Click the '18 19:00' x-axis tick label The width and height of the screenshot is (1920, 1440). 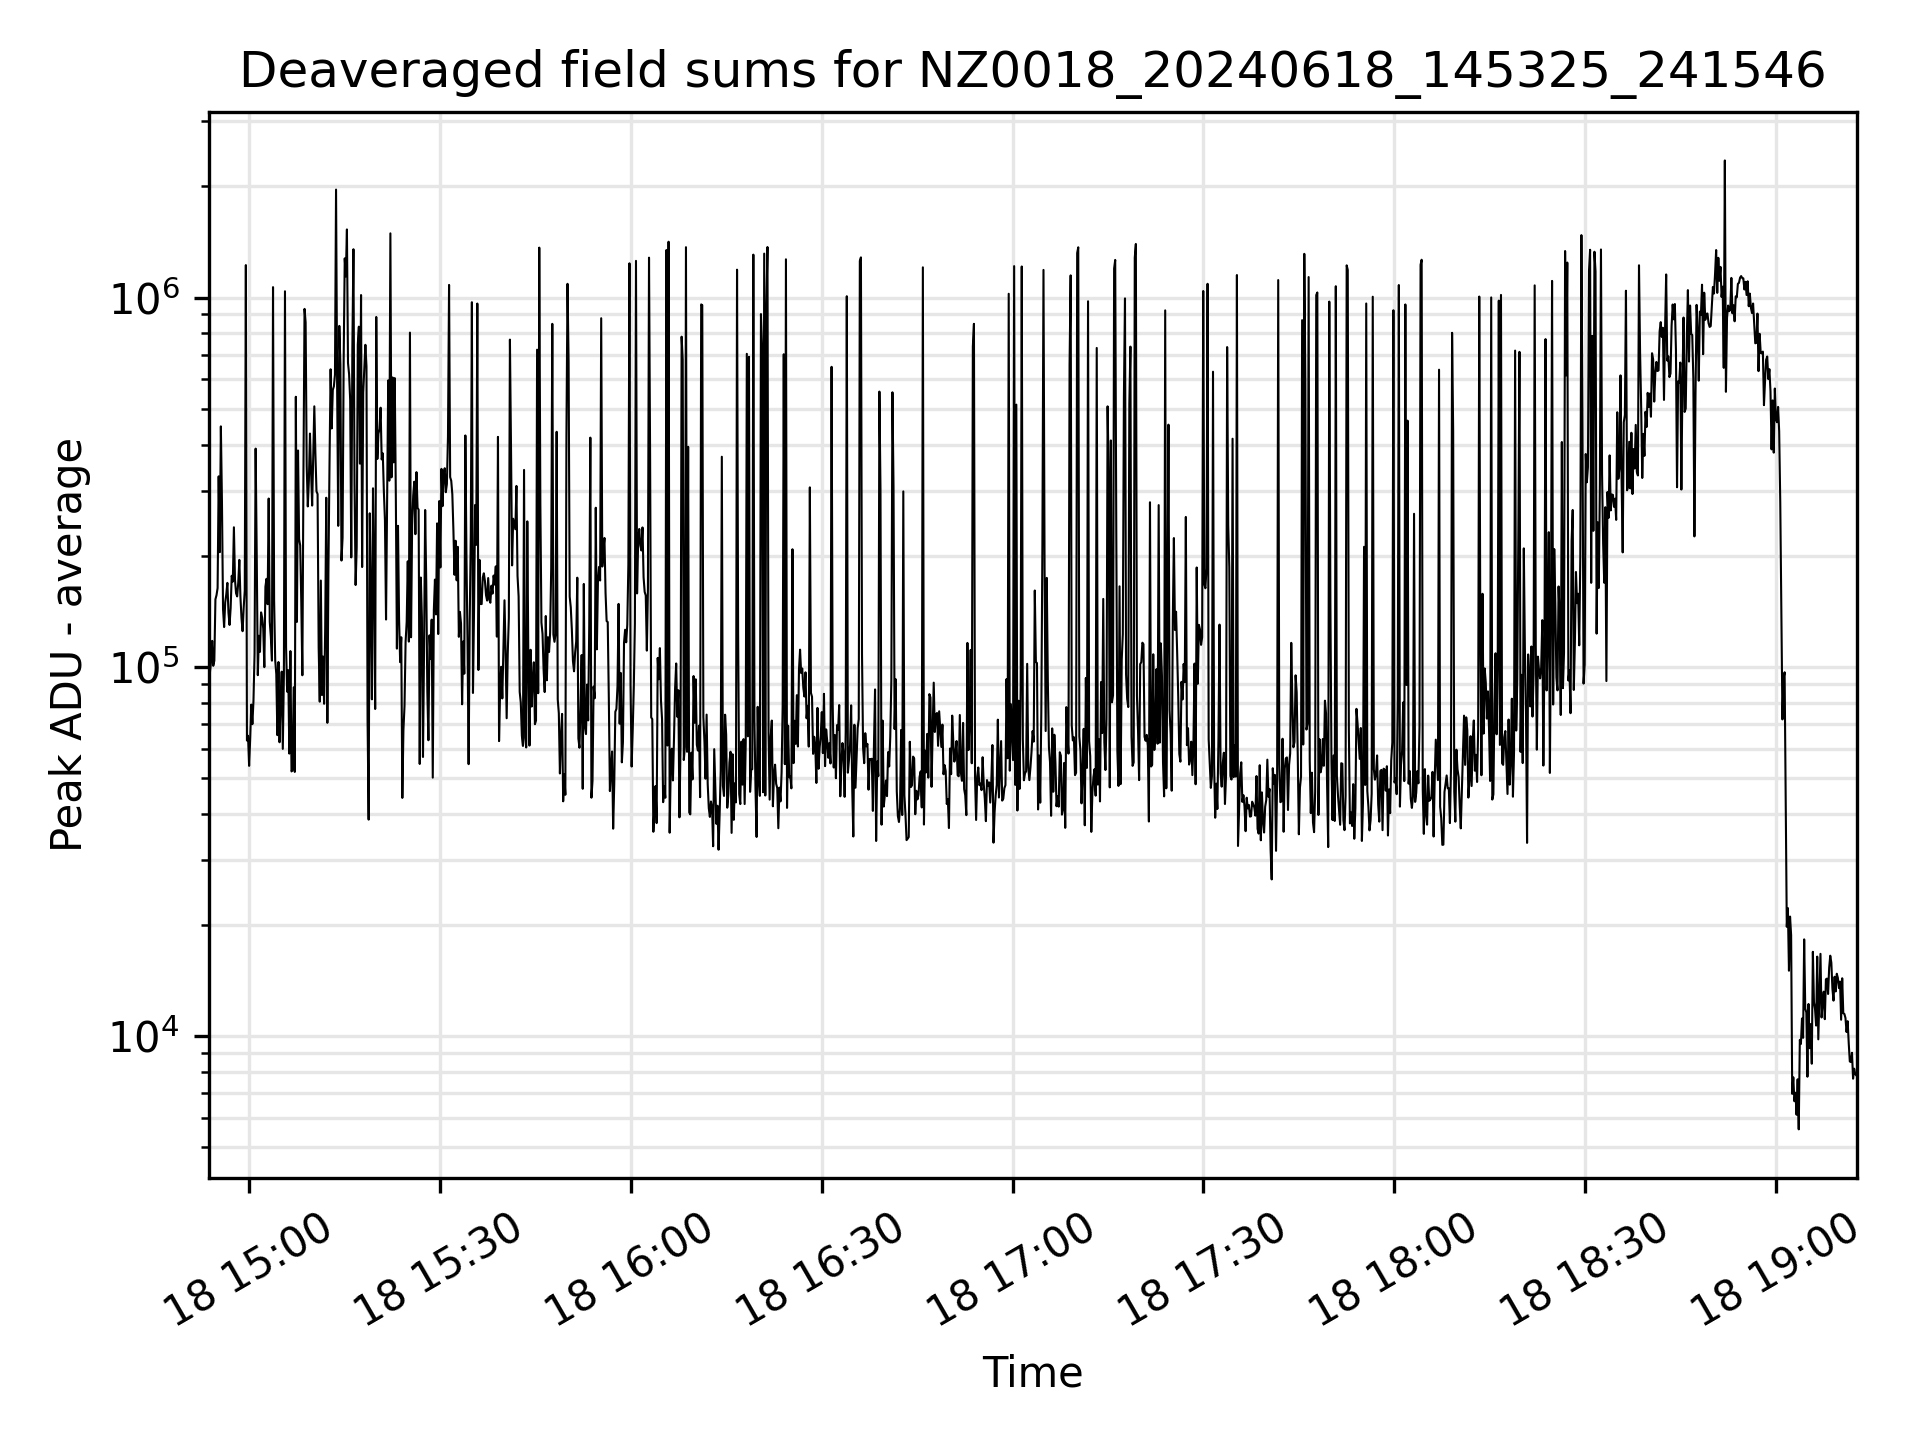(x=1774, y=1270)
